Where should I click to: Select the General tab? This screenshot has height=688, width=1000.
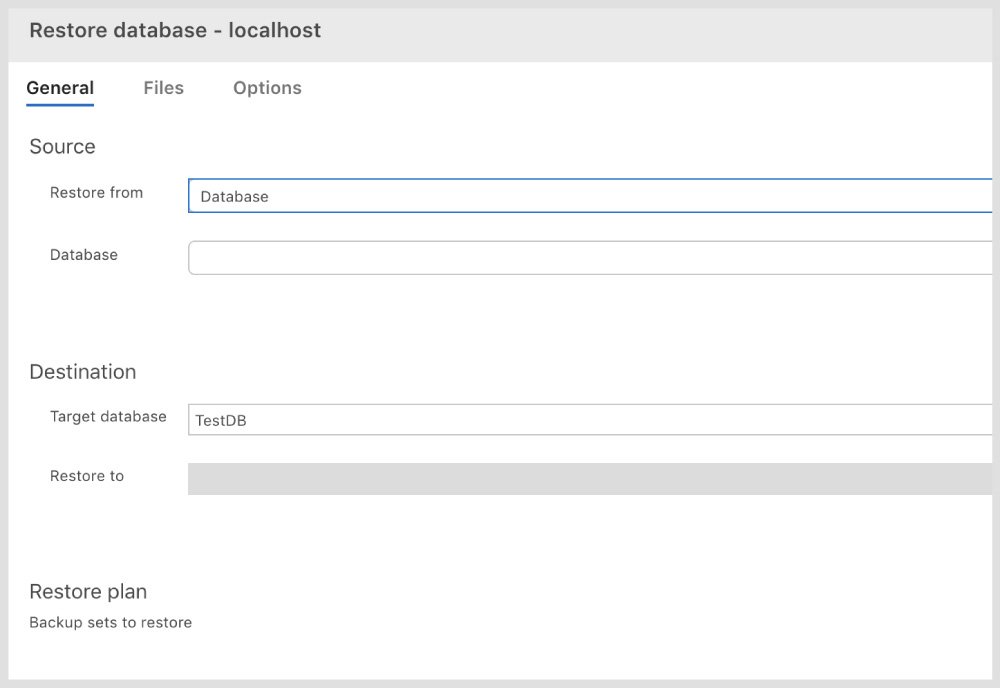tap(60, 88)
